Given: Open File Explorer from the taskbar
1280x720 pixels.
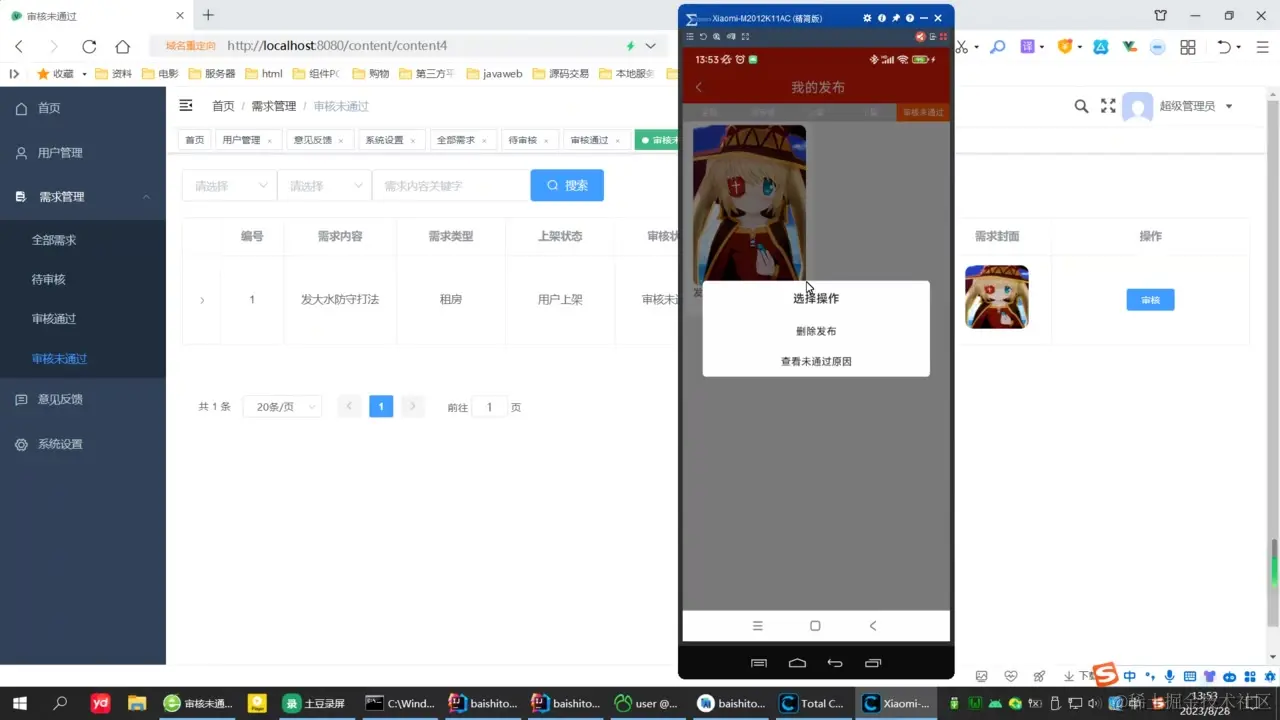Looking at the screenshot, I should 137,703.
